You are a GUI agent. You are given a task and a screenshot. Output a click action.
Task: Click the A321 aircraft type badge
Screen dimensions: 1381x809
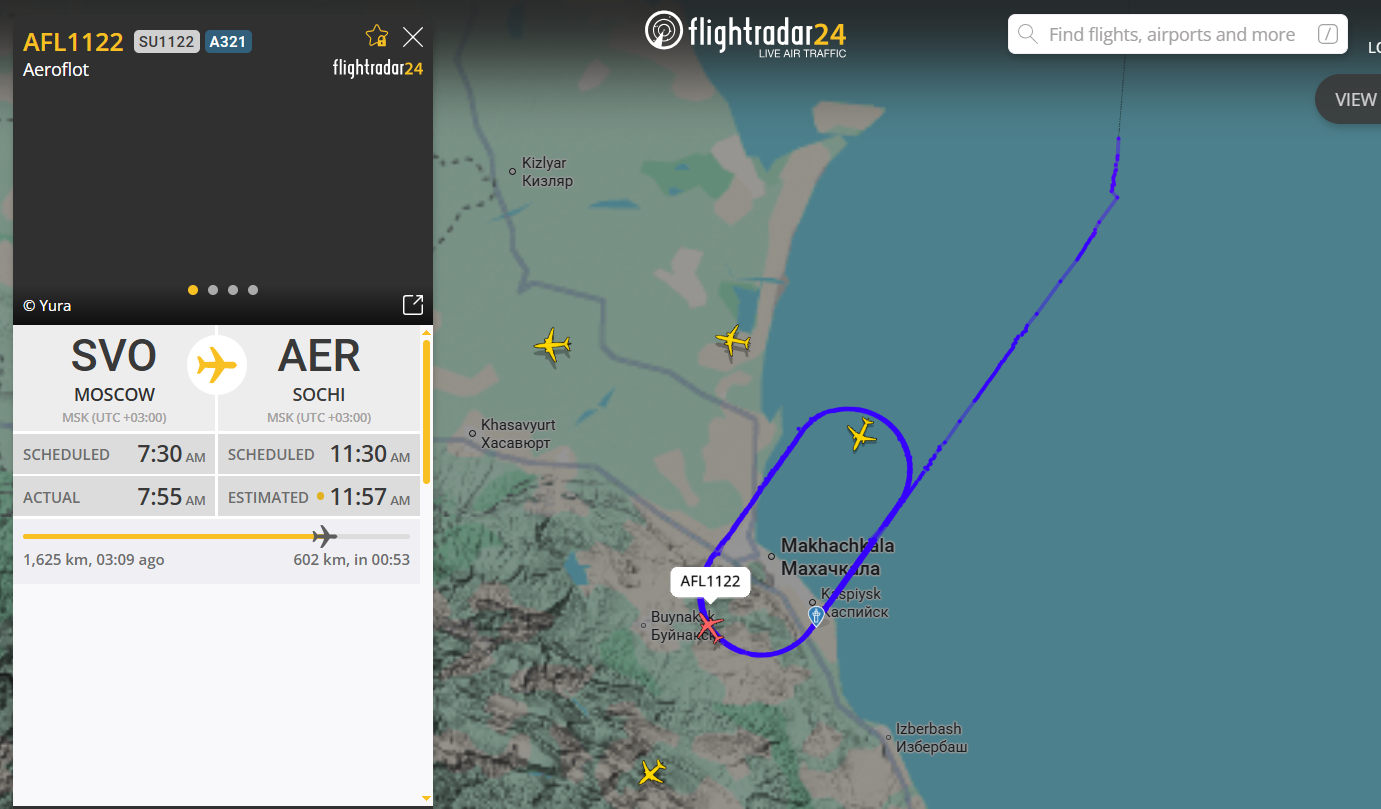coord(228,42)
